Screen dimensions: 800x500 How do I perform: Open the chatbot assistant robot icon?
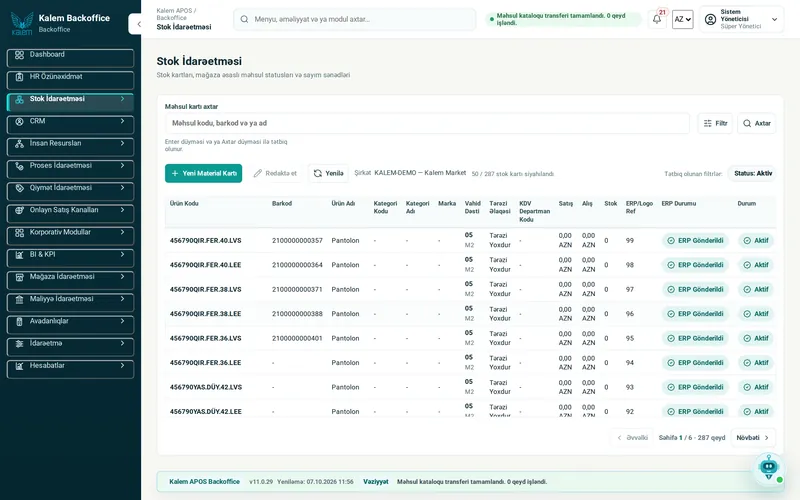(x=769, y=467)
